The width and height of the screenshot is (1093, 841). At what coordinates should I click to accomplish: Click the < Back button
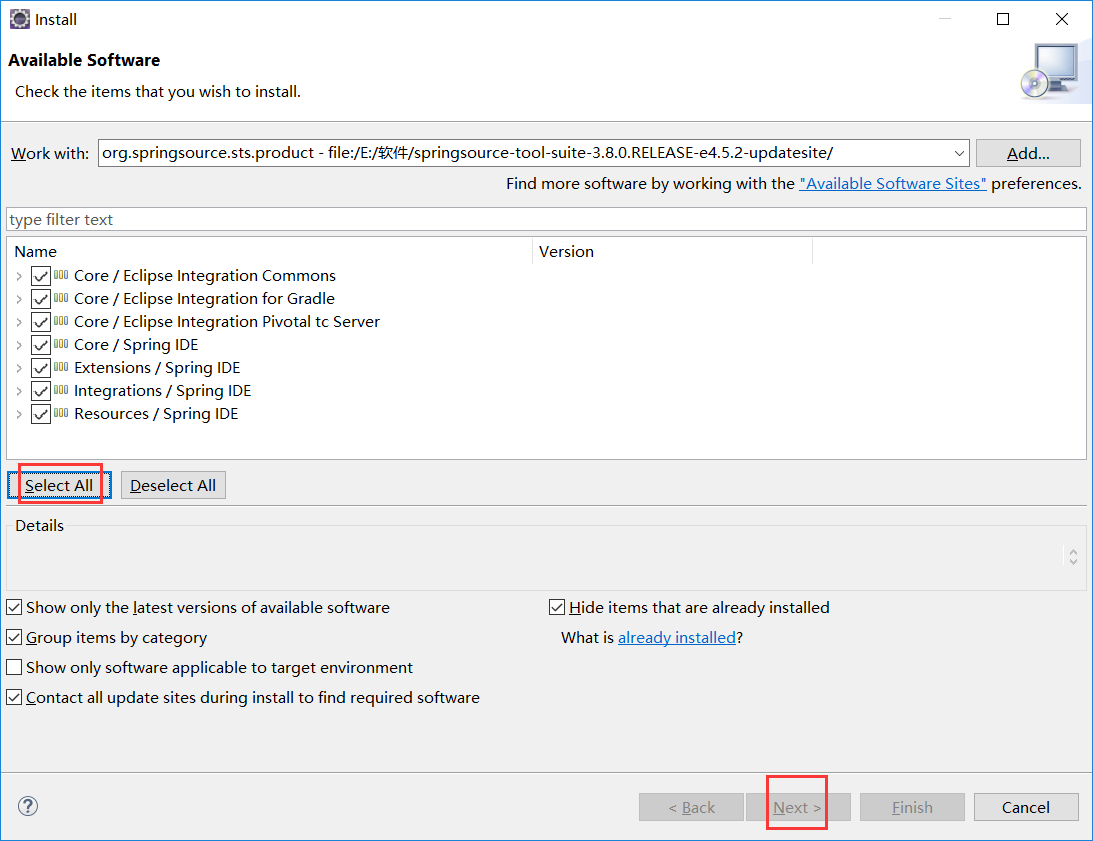[691, 808]
